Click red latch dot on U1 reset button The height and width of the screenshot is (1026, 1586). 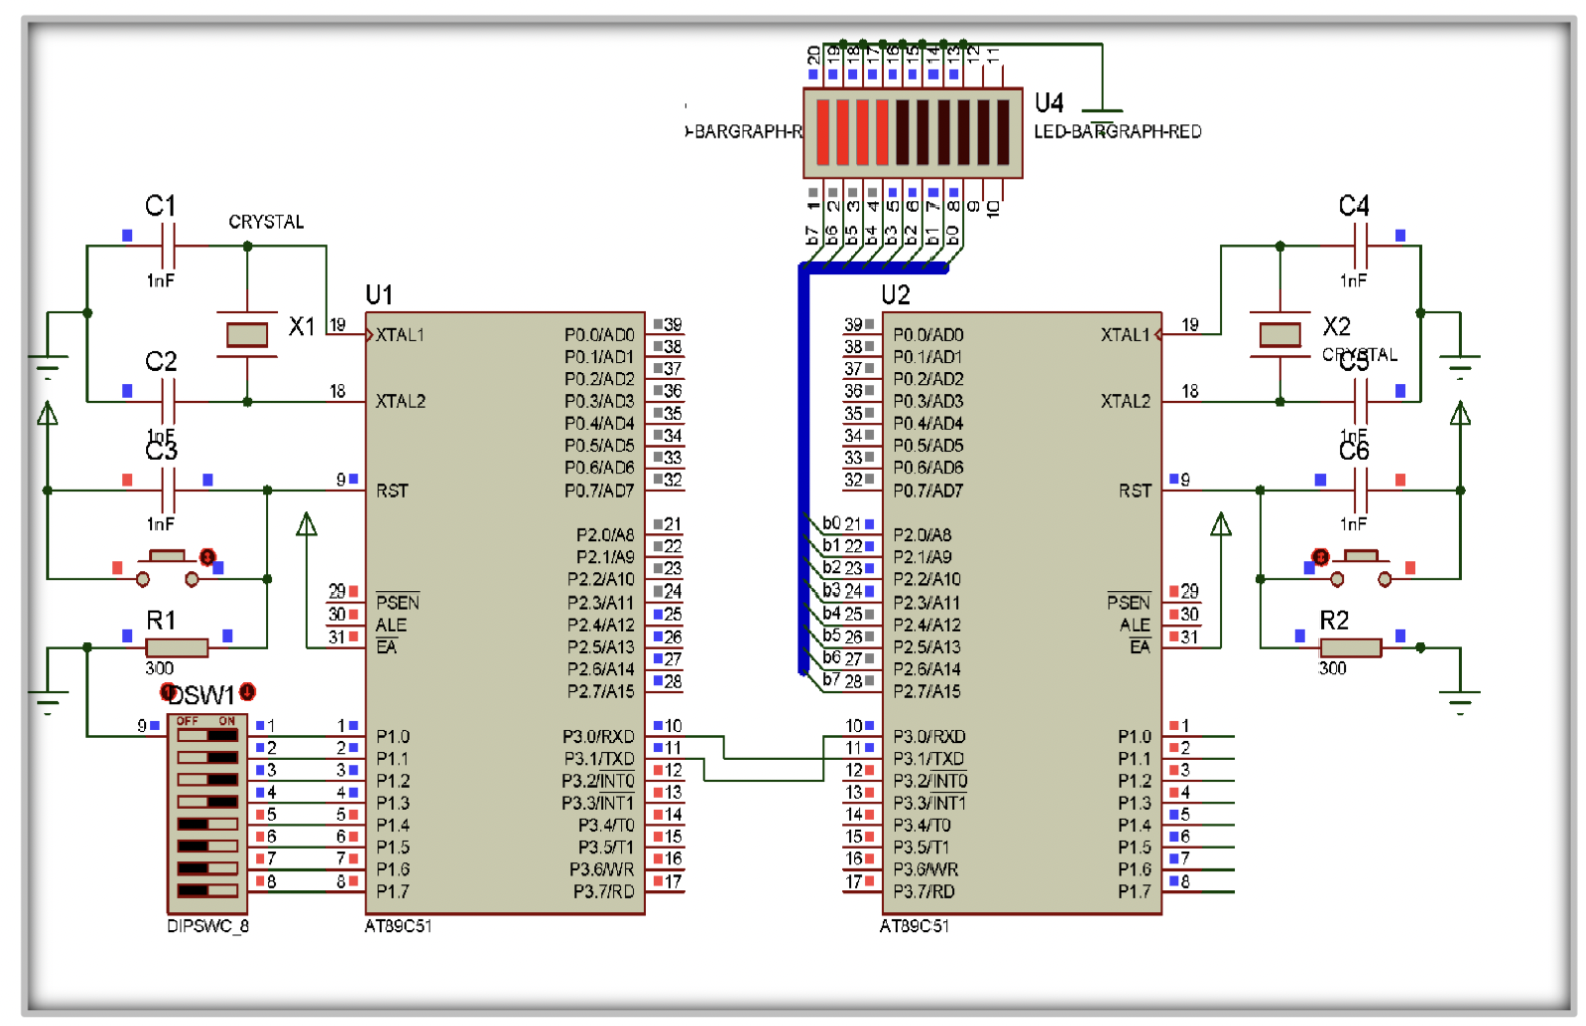pyautogui.click(x=207, y=556)
